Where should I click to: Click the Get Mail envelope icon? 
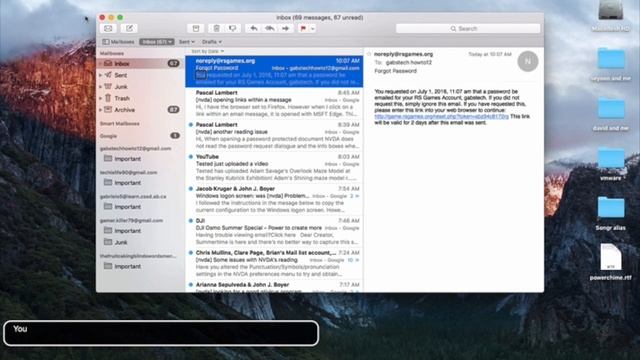pos(108,28)
